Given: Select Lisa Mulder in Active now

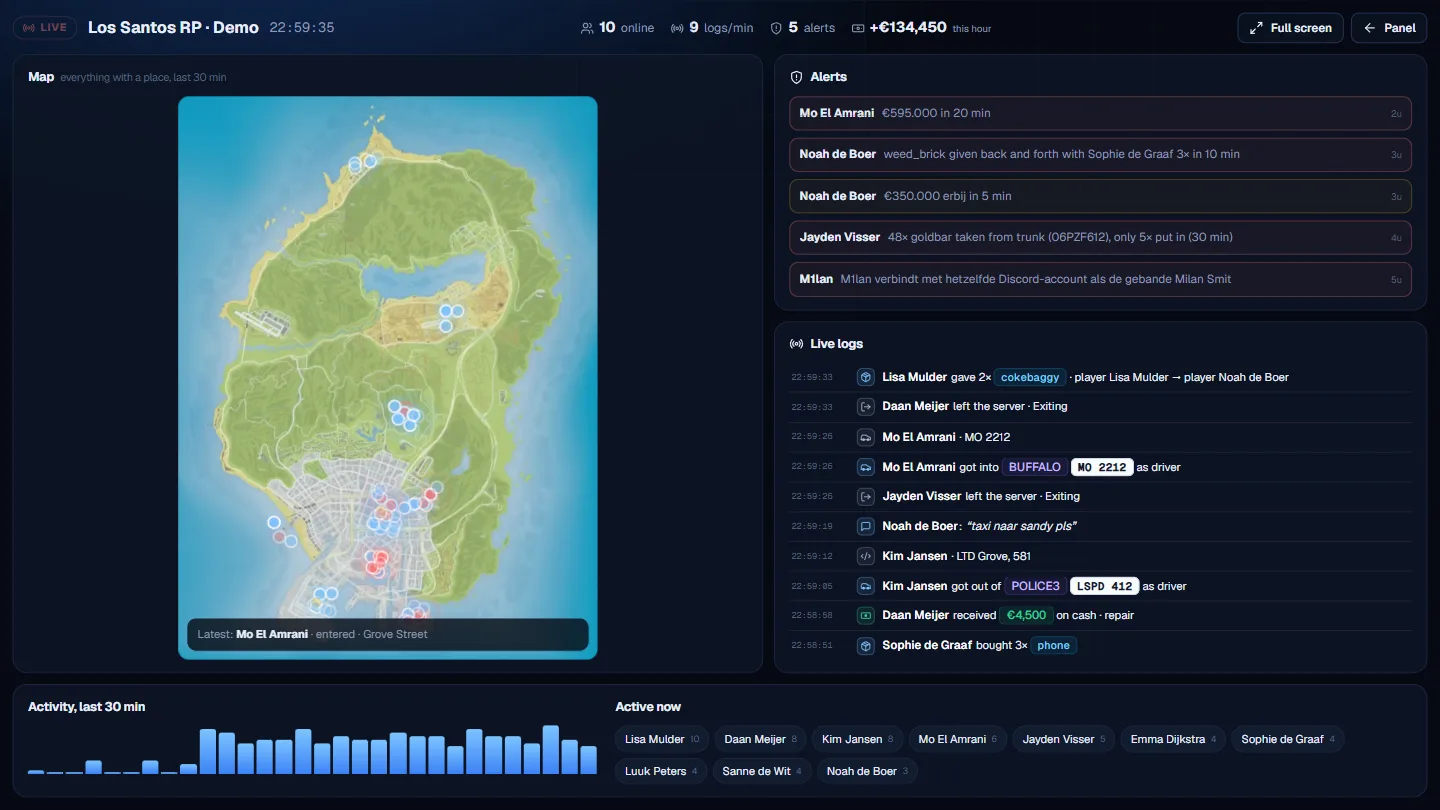Looking at the screenshot, I should (x=662, y=739).
